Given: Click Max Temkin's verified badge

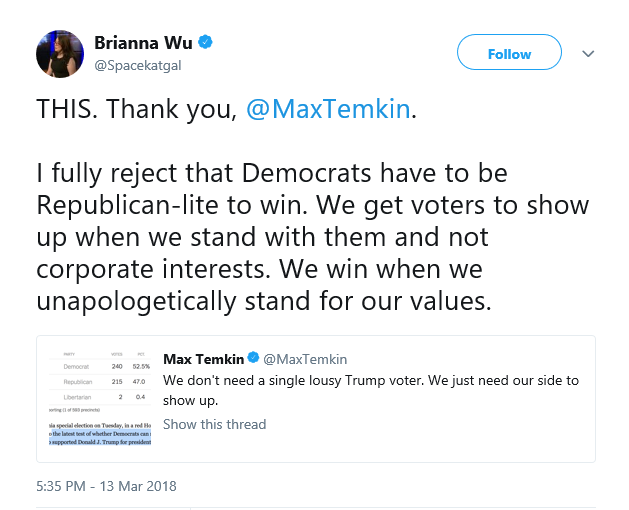Looking at the screenshot, I should 253,358.
